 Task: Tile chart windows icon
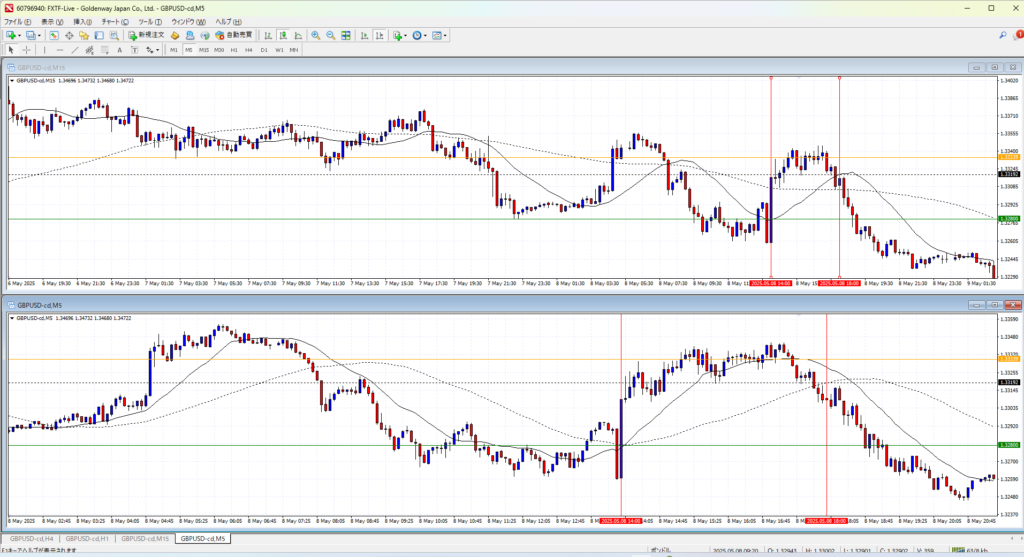(346, 35)
